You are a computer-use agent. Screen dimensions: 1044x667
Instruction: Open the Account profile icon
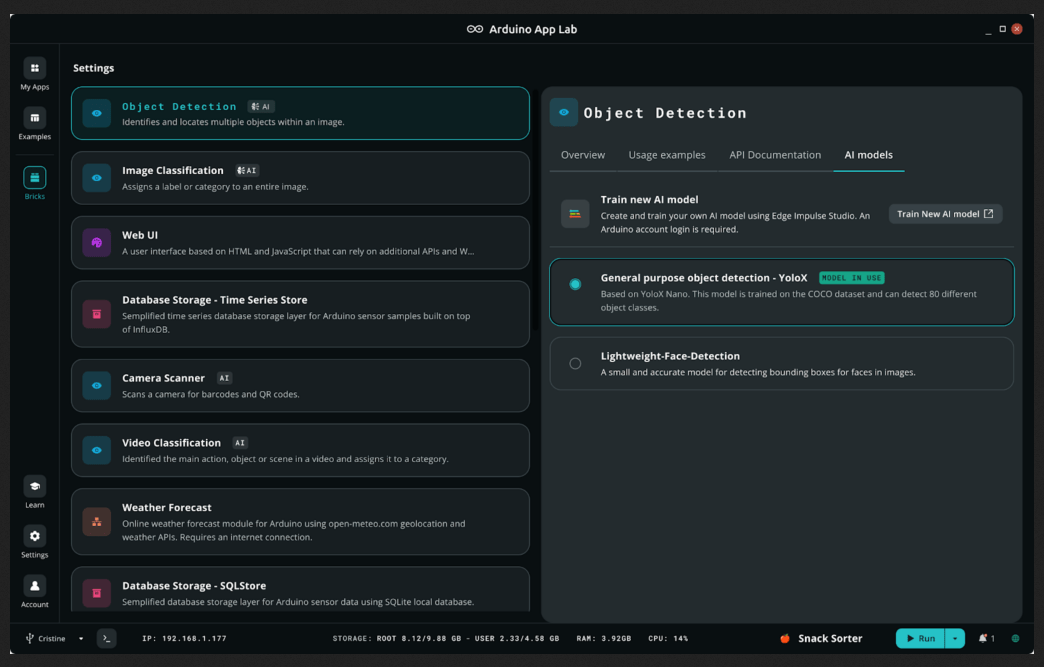[x=34, y=587]
